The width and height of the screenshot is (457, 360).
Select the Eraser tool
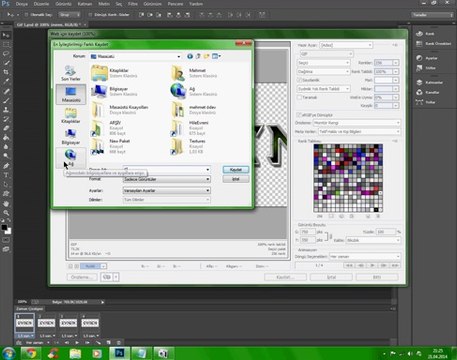pyautogui.click(x=6, y=128)
